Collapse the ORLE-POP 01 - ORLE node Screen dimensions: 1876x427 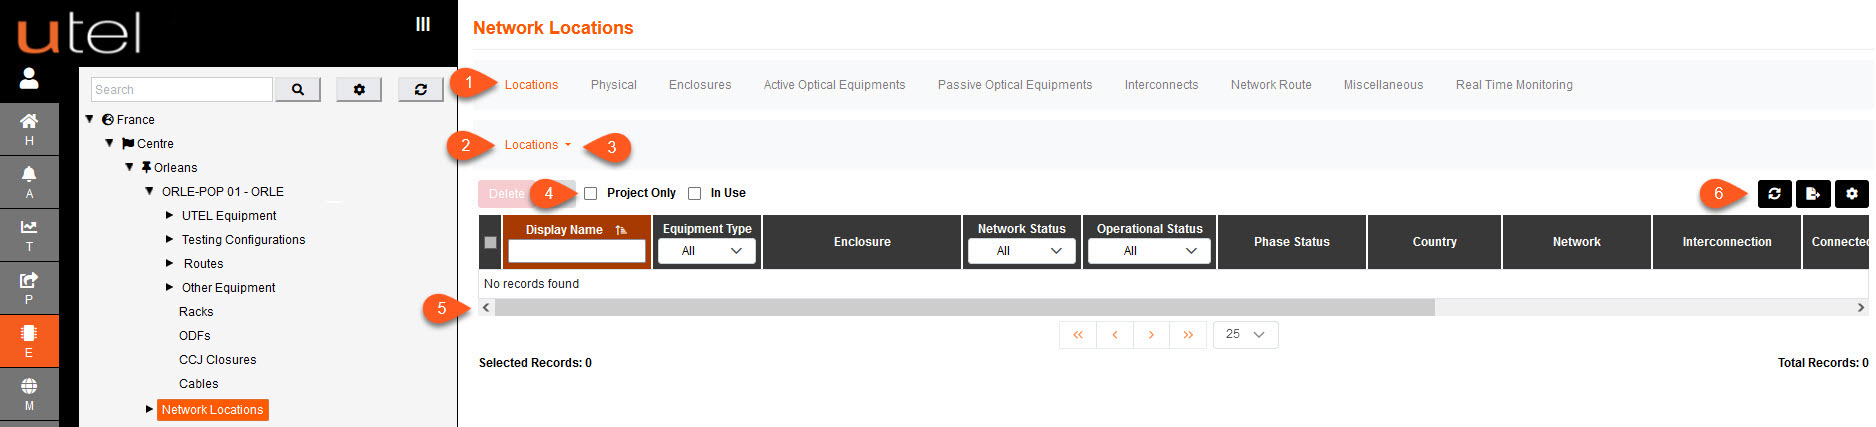[150, 191]
